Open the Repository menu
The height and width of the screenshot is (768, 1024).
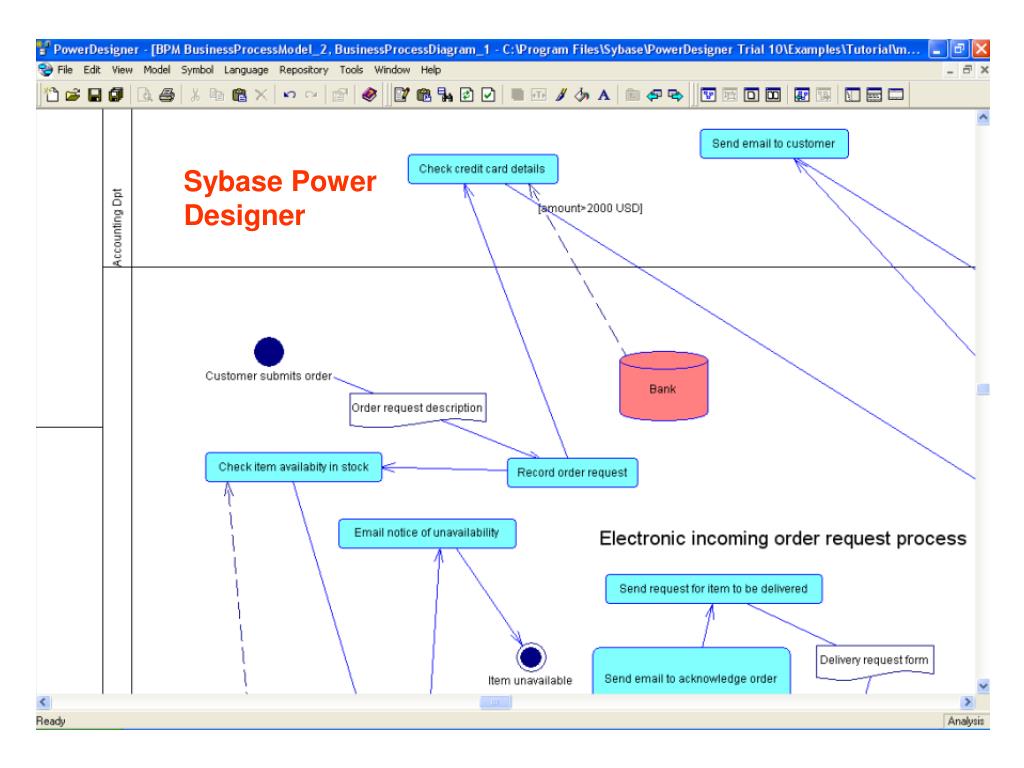(304, 70)
